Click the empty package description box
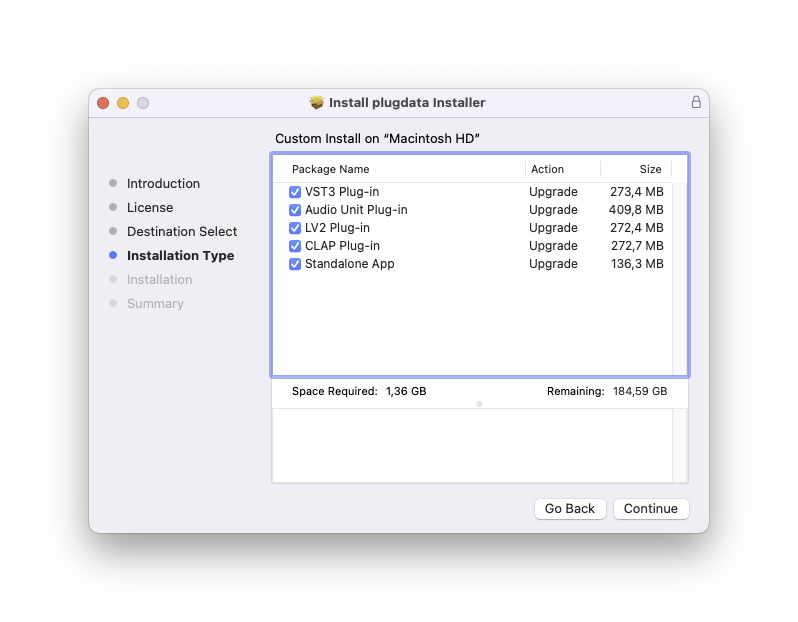 click(x=470, y=445)
